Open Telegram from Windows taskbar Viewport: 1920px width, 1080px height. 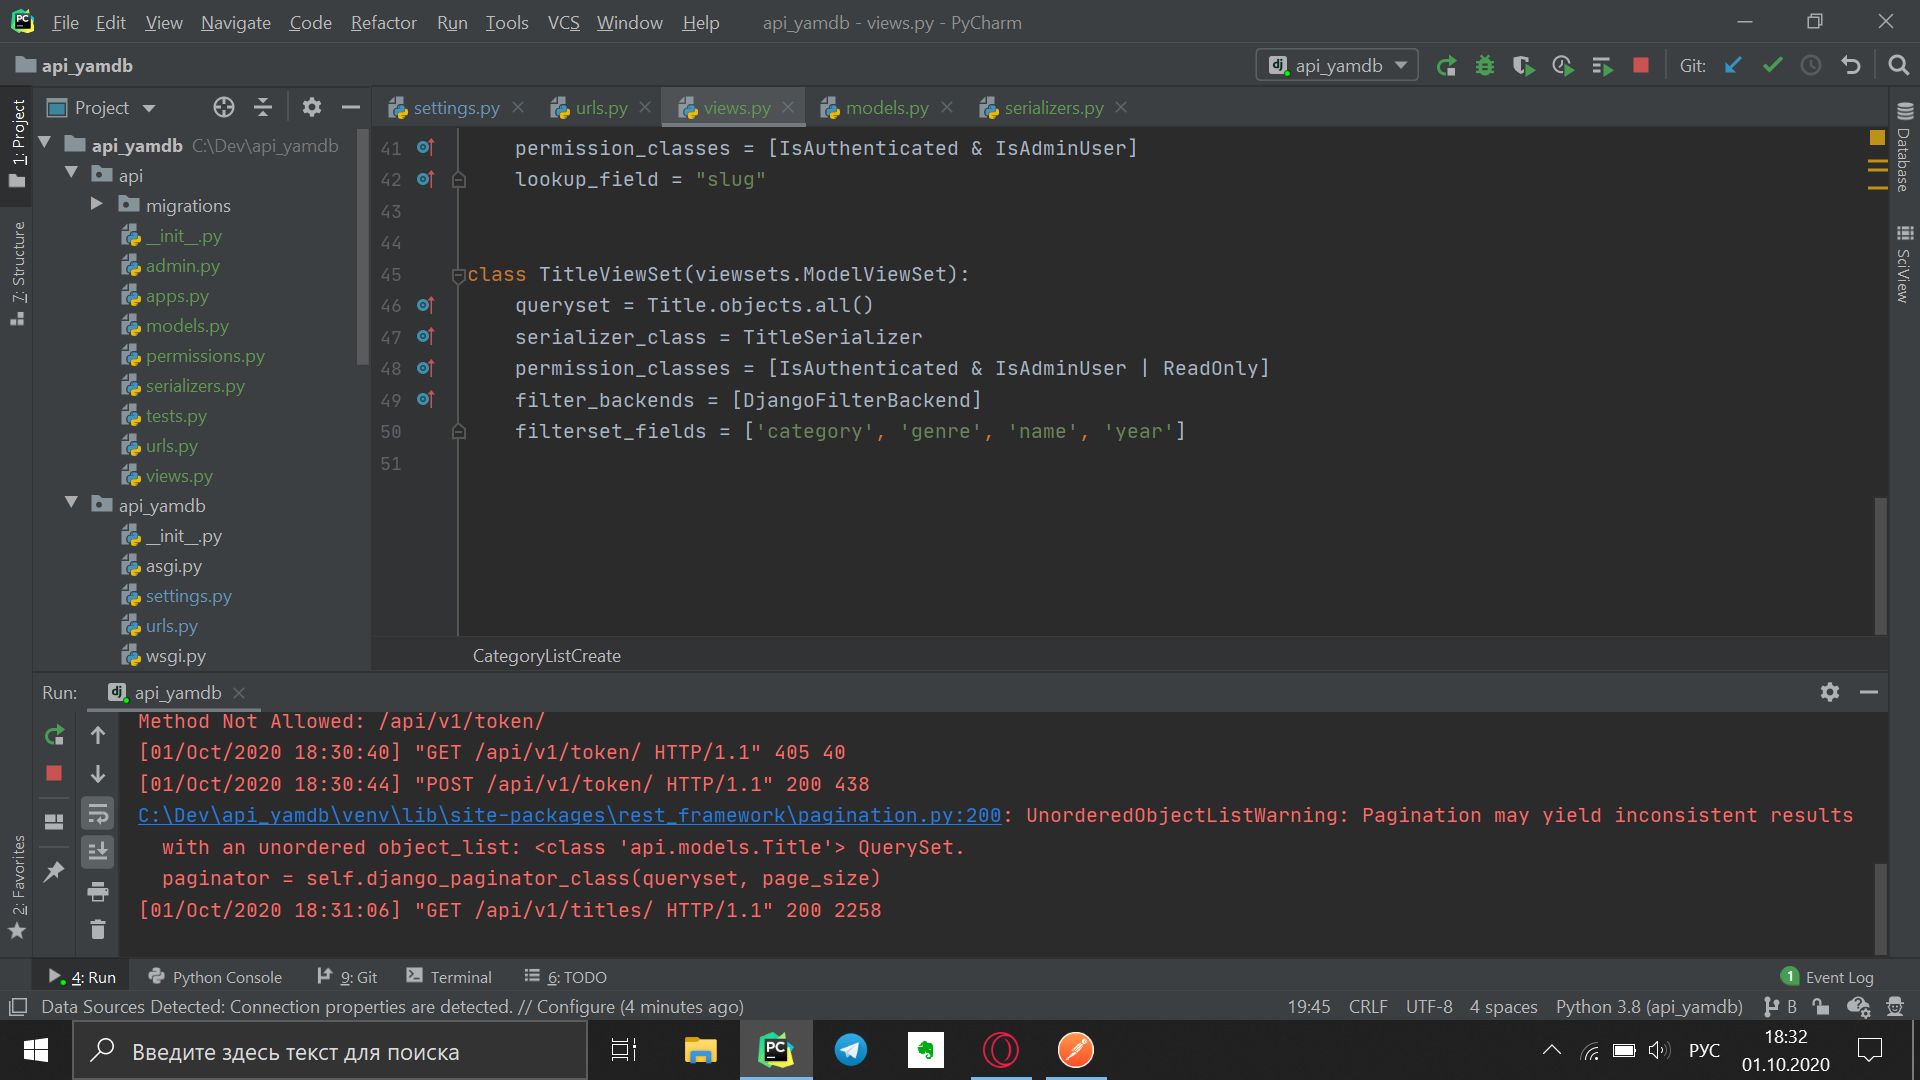point(850,1050)
